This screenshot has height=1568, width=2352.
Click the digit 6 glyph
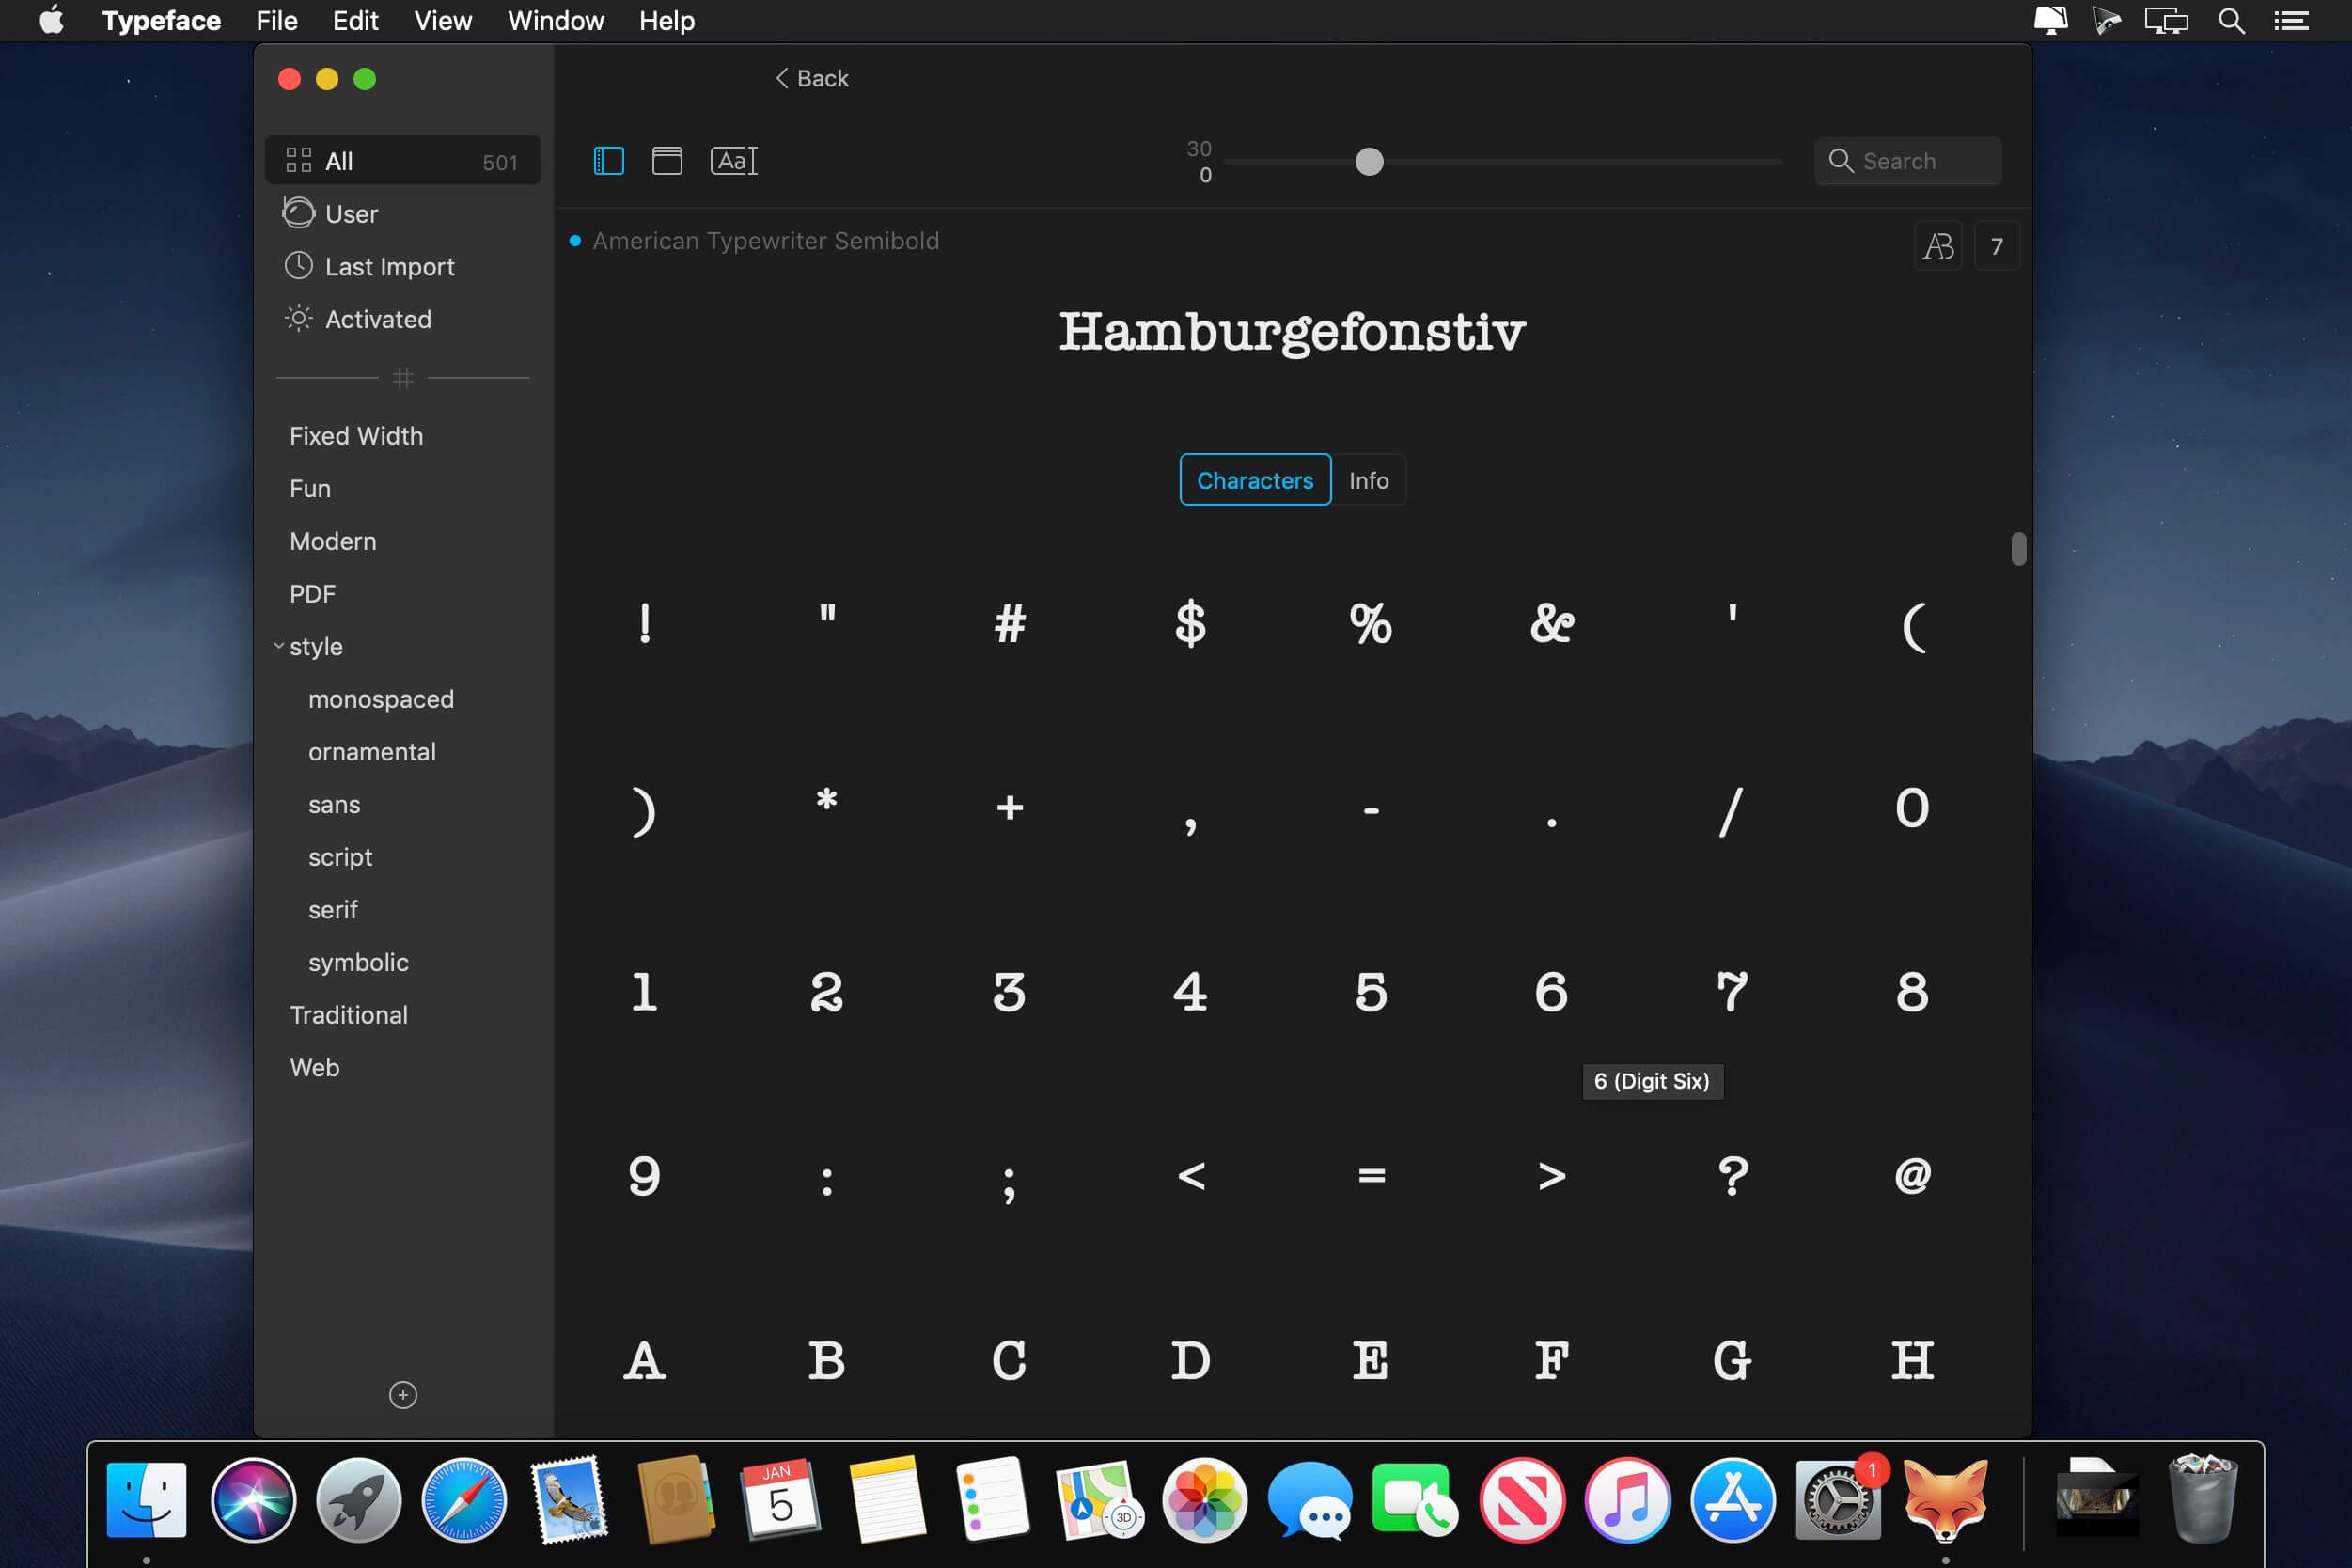[x=1551, y=992]
